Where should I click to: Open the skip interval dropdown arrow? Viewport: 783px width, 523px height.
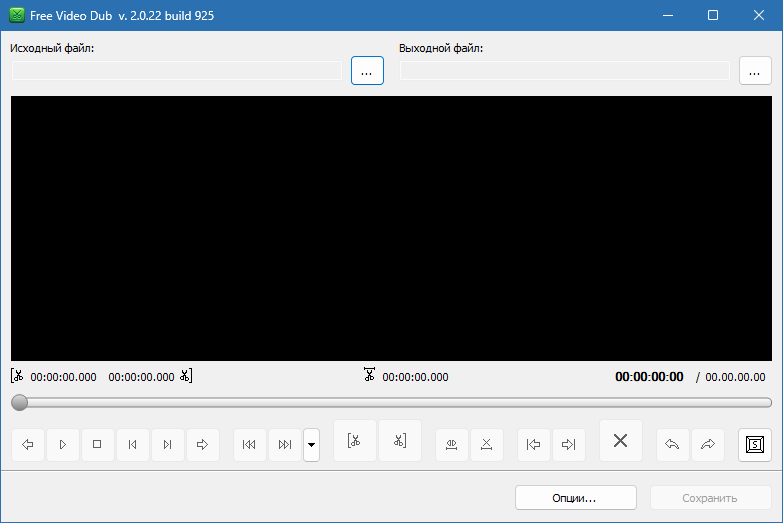click(311, 444)
